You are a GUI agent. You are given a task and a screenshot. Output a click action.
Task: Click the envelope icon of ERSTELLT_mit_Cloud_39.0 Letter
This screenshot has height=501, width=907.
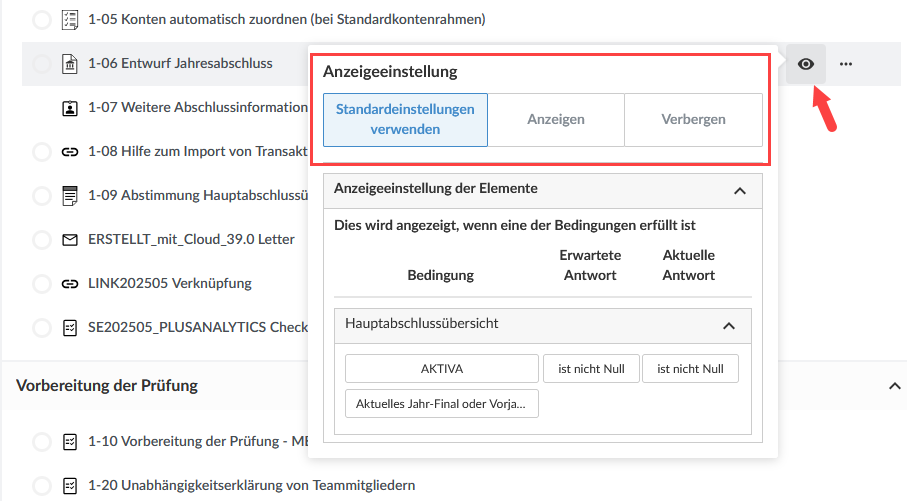(70, 240)
